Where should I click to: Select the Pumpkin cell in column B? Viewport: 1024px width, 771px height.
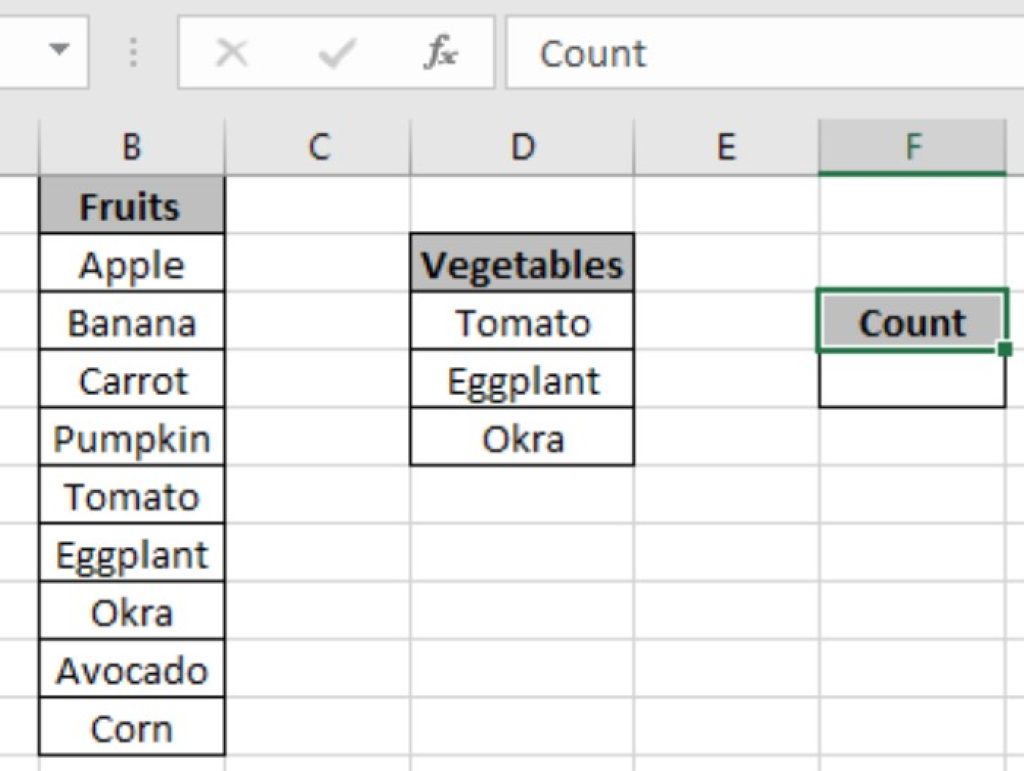pos(131,438)
